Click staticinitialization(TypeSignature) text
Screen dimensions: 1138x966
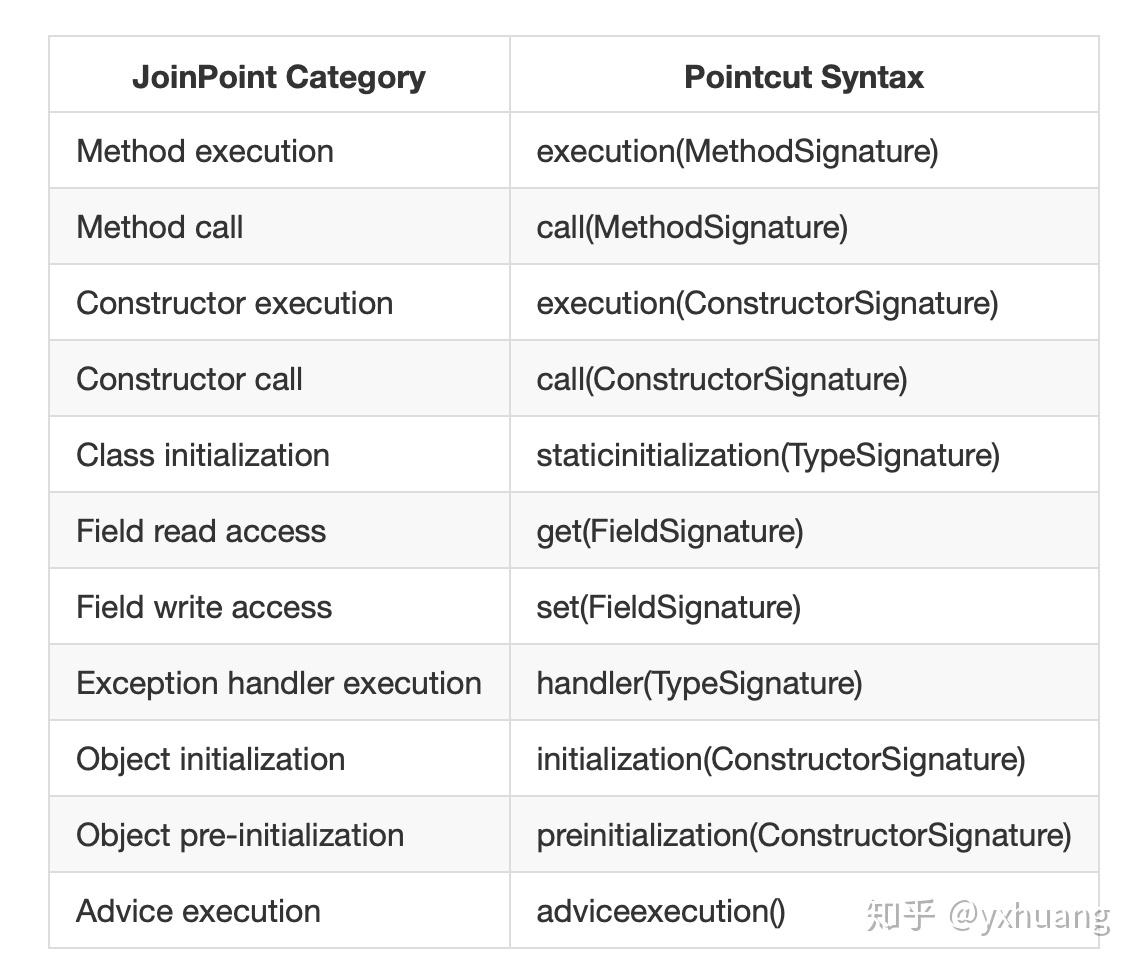pyautogui.click(x=768, y=455)
